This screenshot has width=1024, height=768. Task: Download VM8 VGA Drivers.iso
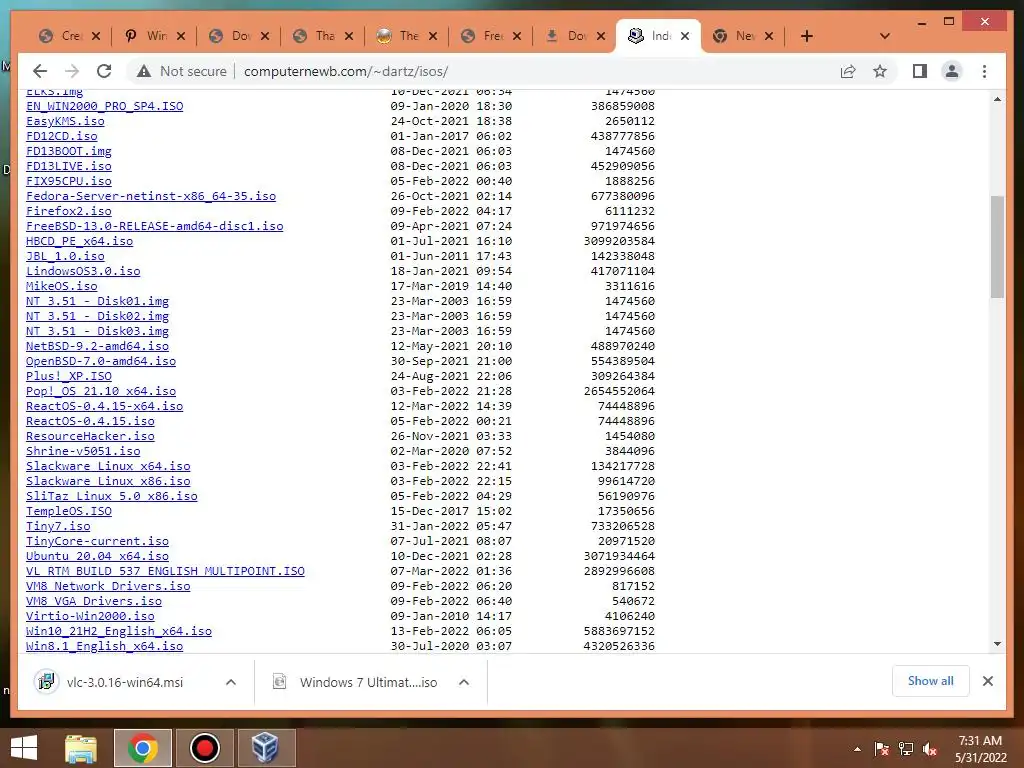(94, 601)
